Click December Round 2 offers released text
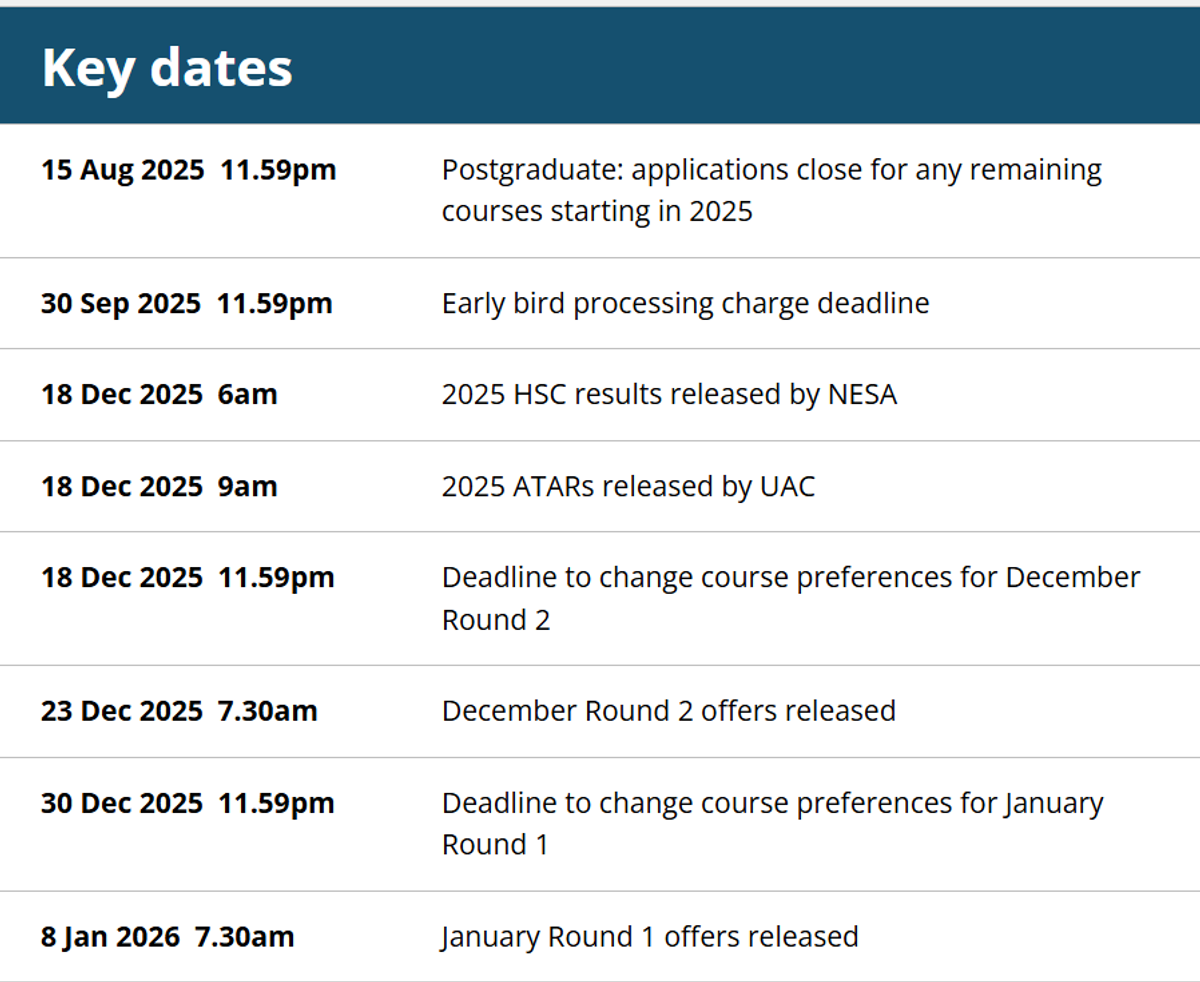 668,711
